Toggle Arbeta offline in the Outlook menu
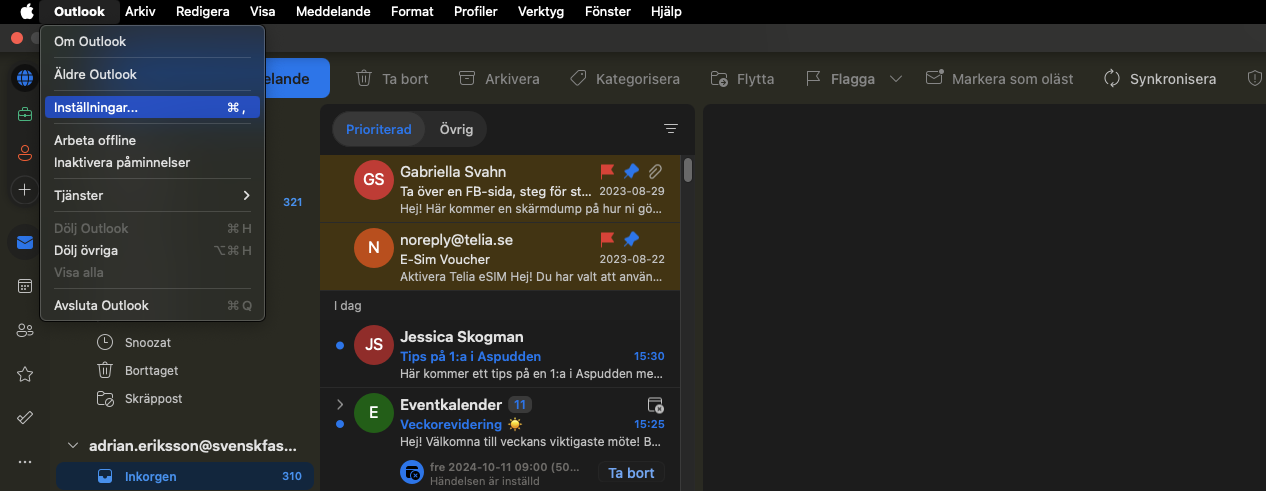The width and height of the screenshot is (1266, 491). (95, 140)
